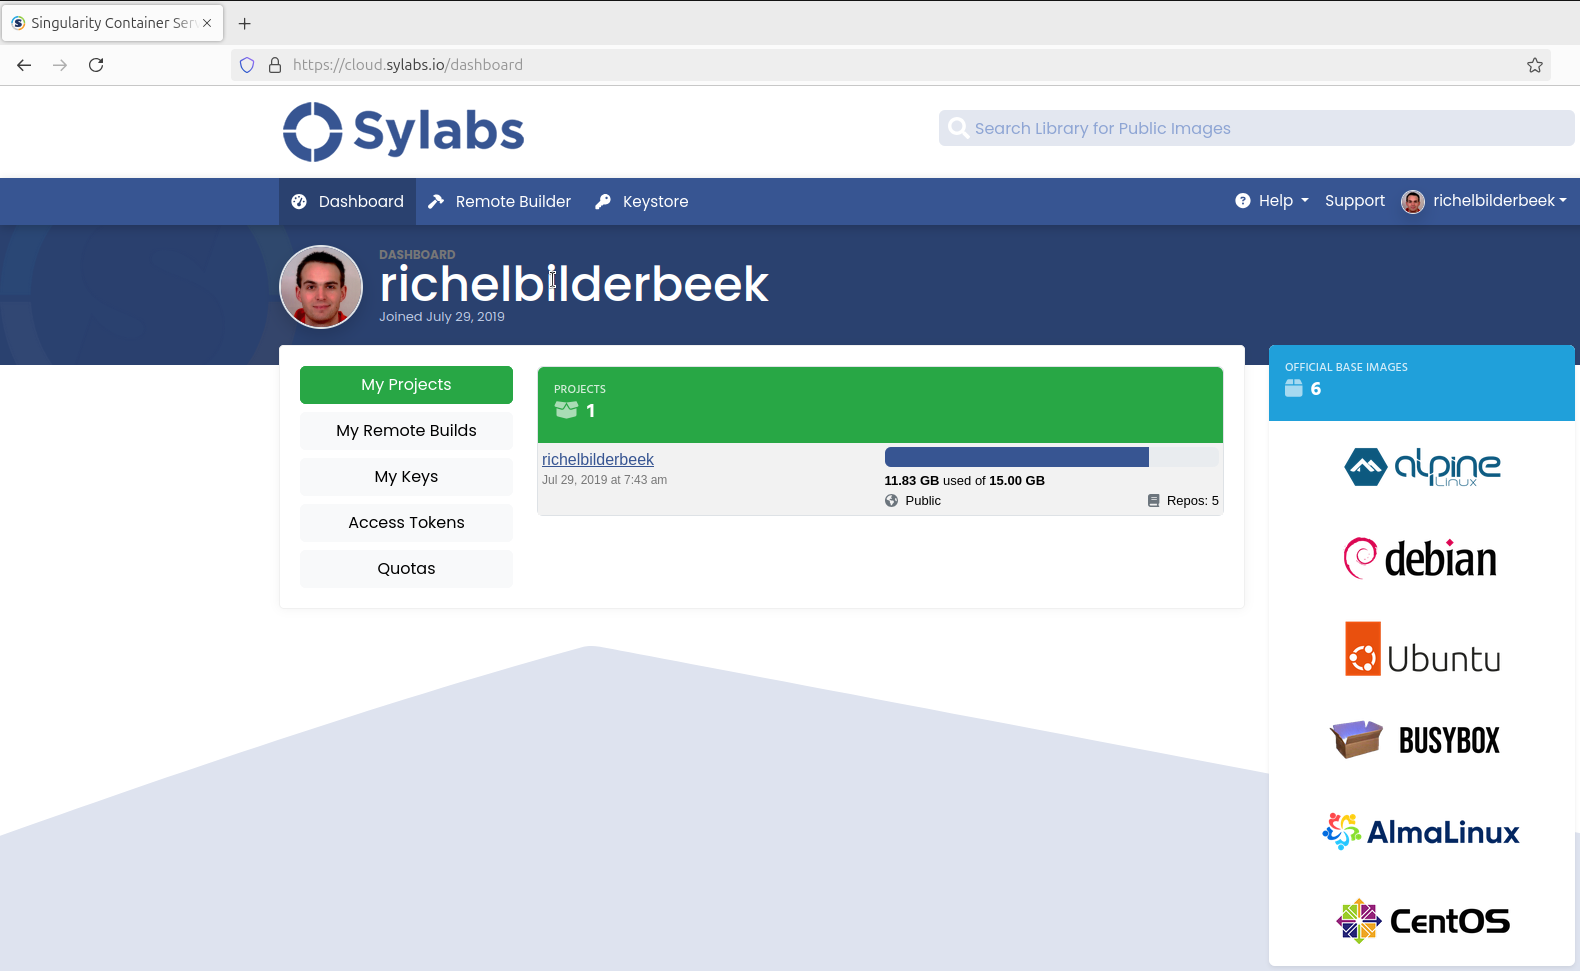Open the BusyBox base image
The height and width of the screenshot is (971, 1580).
coord(1415,740)
